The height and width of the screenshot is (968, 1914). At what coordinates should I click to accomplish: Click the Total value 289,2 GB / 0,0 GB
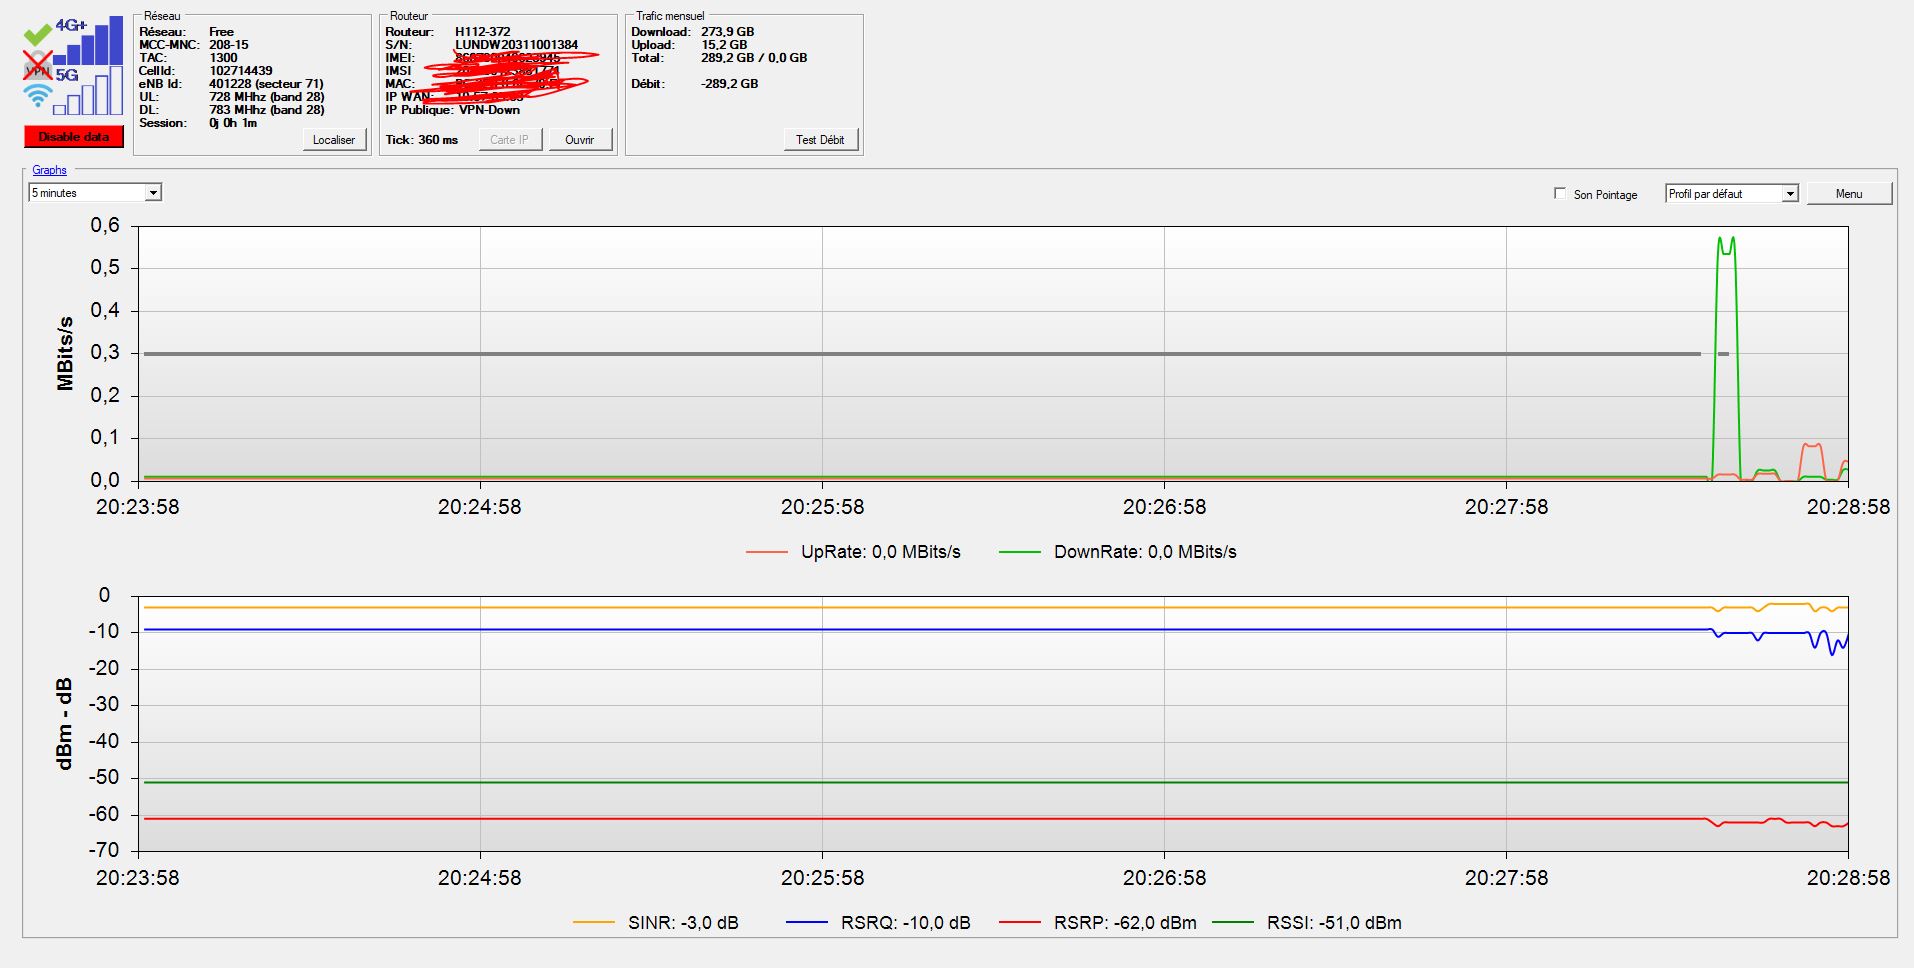[754, 58]
